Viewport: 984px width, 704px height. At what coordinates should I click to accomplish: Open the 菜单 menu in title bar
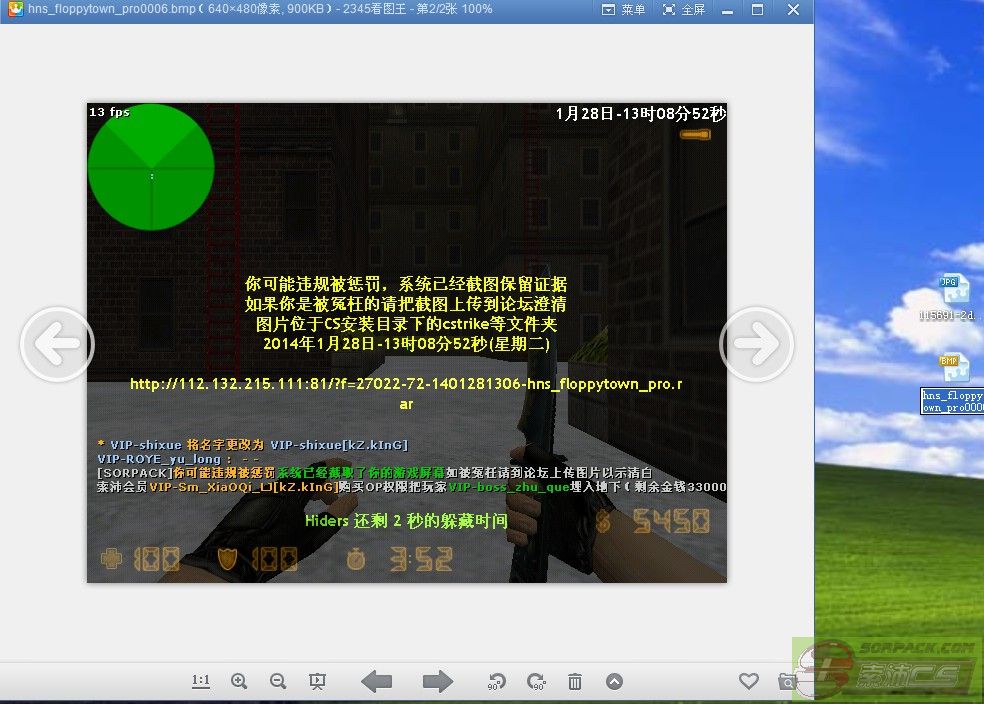(x=624, y=9)
